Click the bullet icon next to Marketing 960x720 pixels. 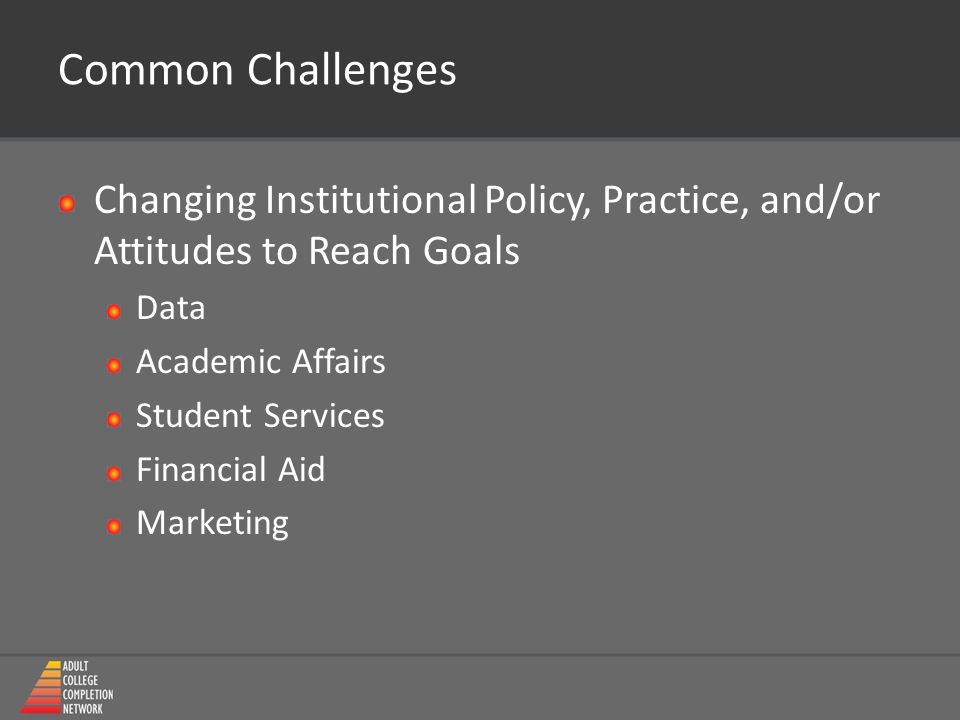114,527
